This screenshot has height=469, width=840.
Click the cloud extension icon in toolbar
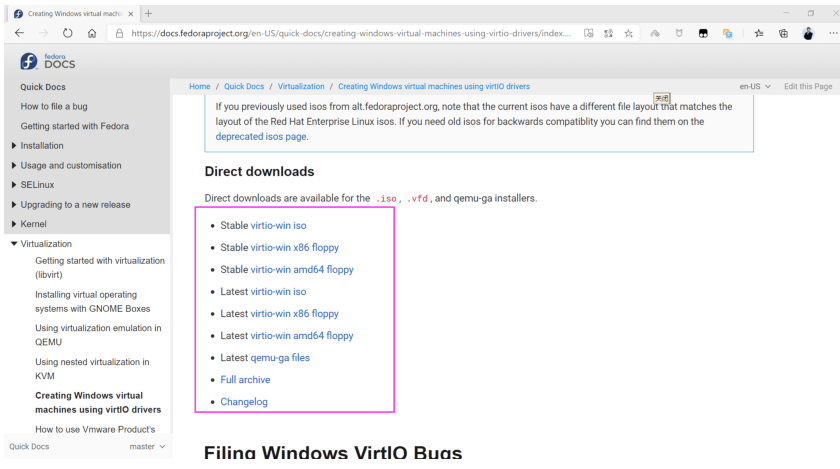point(655,33)
